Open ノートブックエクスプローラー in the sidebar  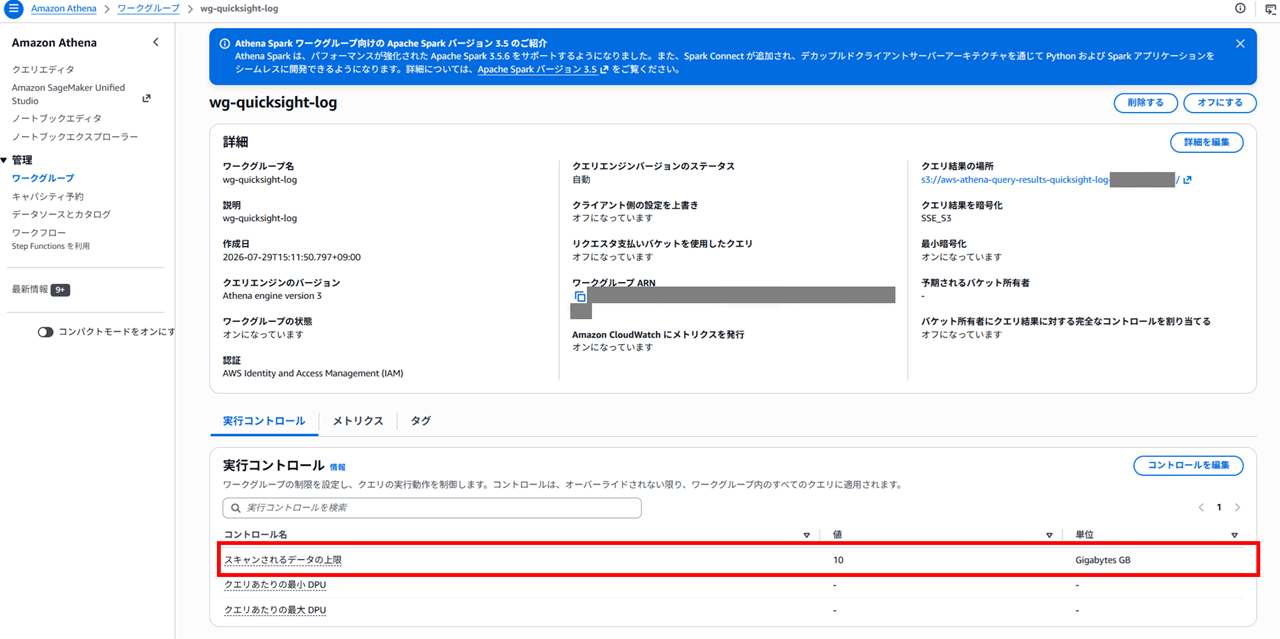tap(75, 137)
